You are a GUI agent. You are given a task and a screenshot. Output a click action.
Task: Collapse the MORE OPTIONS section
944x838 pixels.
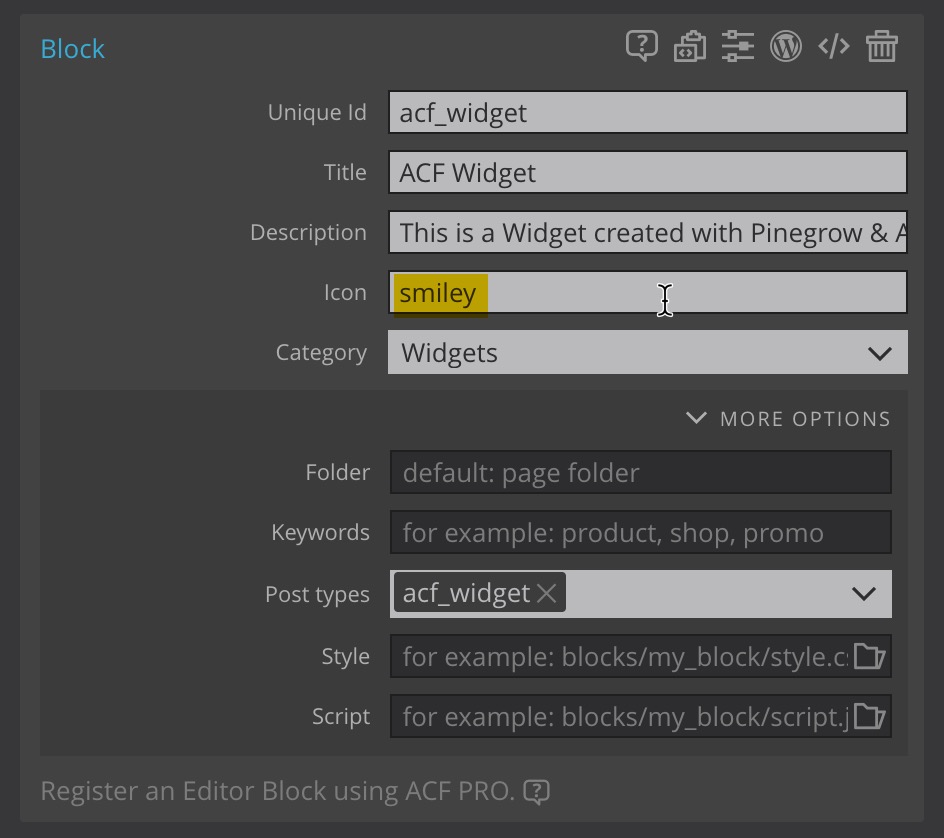[789, 418]
